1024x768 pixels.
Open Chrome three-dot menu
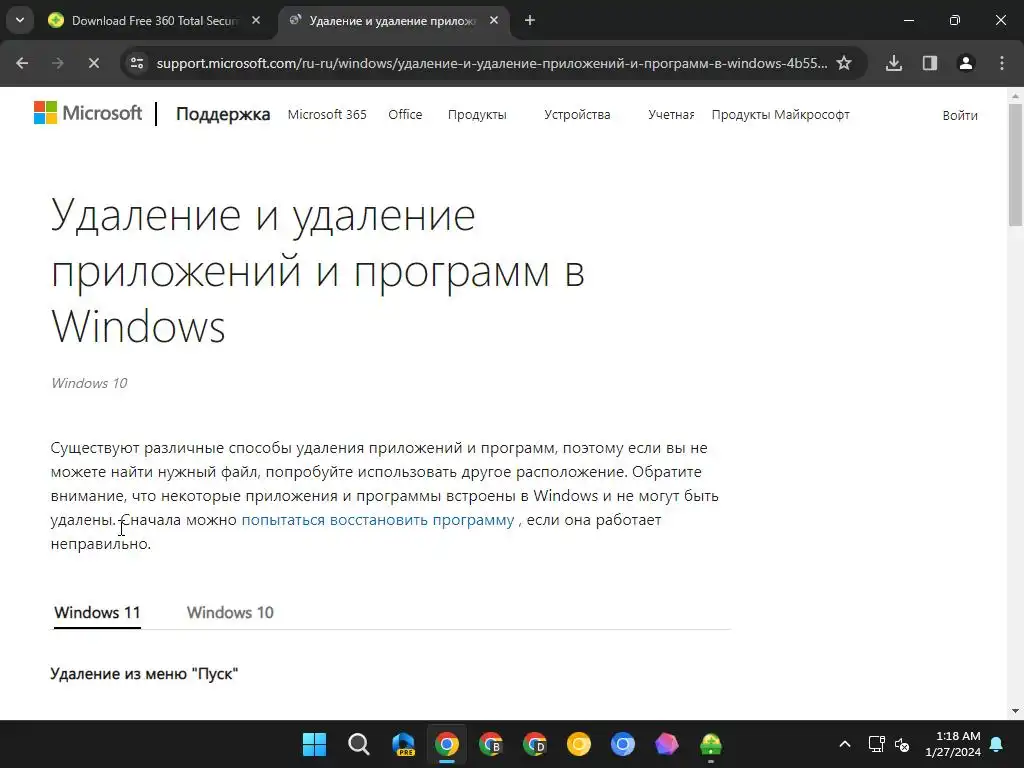pyautogui.click(x=1002, y=63)
